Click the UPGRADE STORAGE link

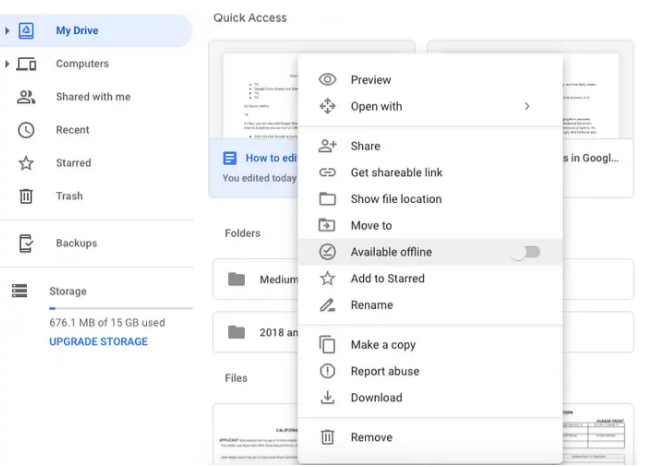click(x=98, y=342)
